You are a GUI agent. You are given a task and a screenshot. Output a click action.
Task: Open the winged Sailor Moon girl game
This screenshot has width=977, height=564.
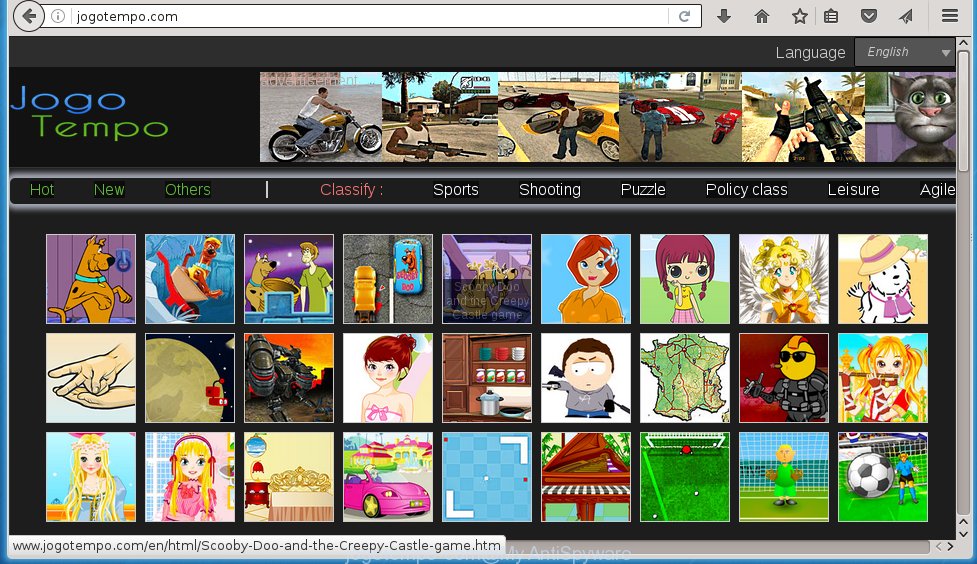[x=784, y=279]
